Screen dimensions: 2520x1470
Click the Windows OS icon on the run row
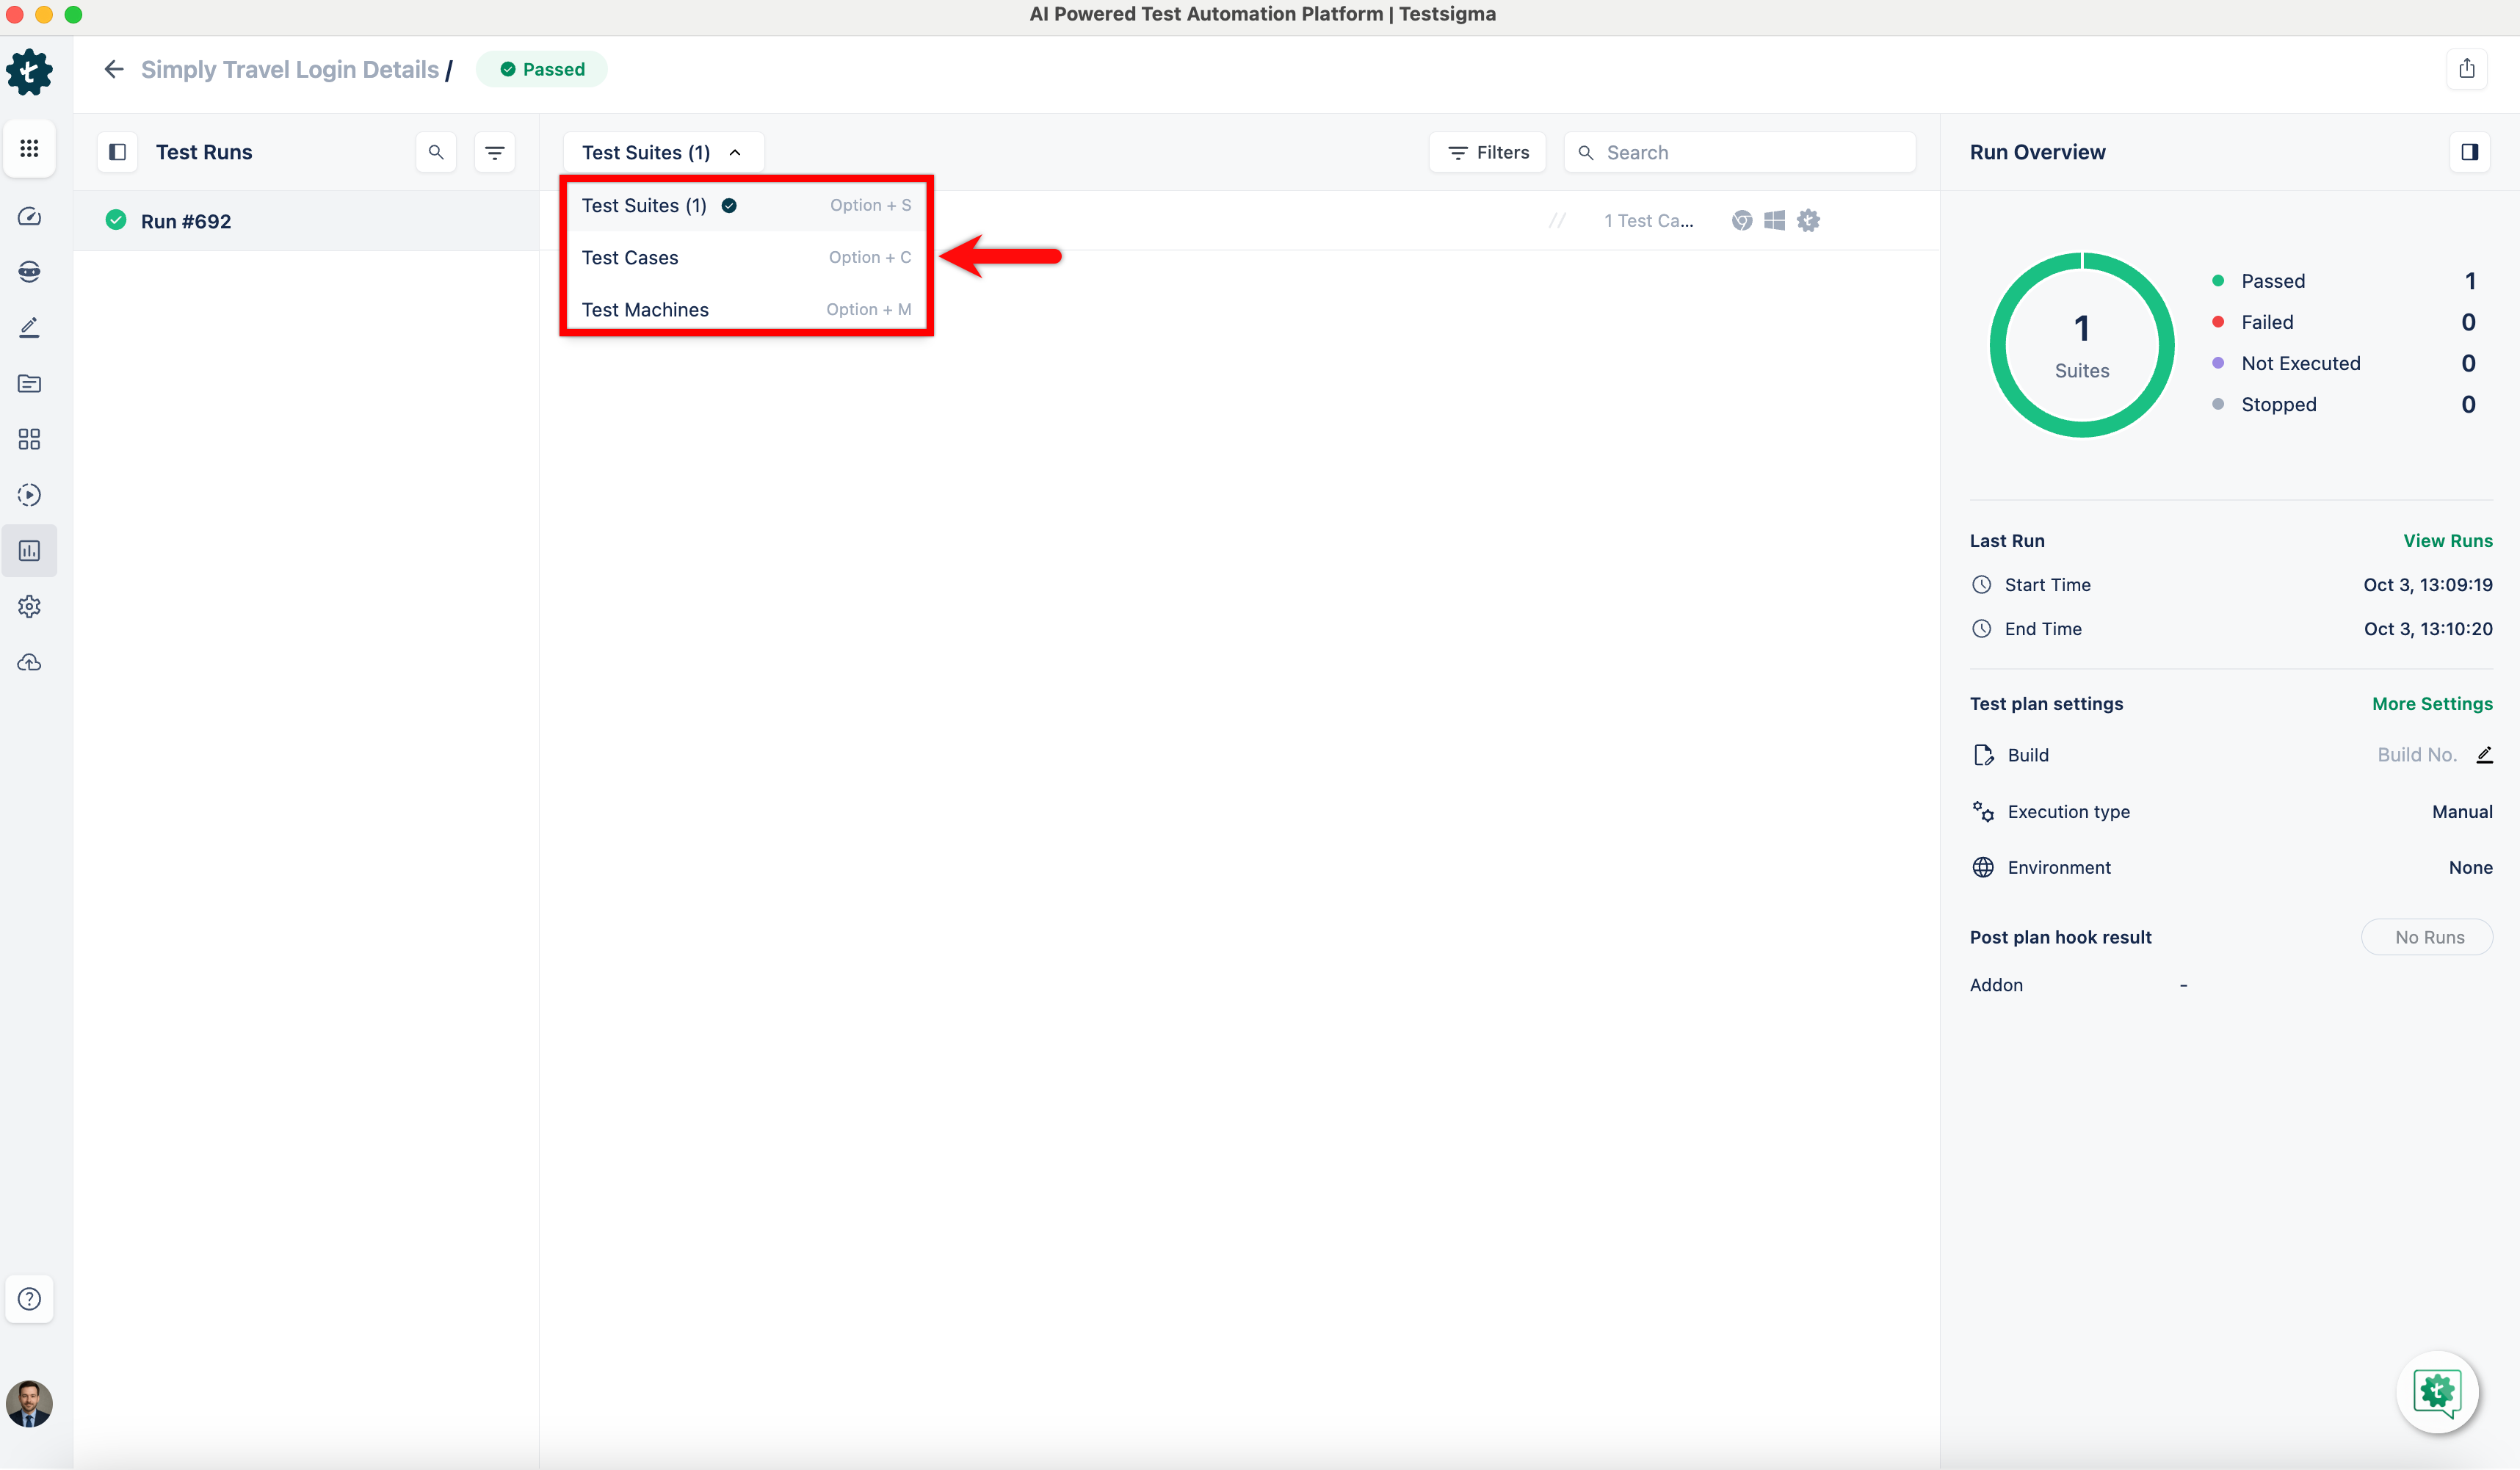(x=1775, y=220)
